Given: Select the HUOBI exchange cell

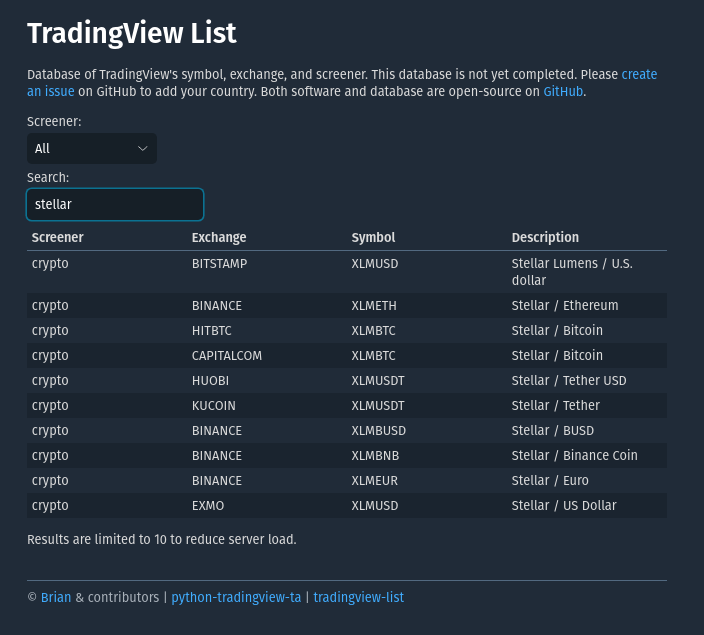Looking at the screenshot, I should click(210, 381).
